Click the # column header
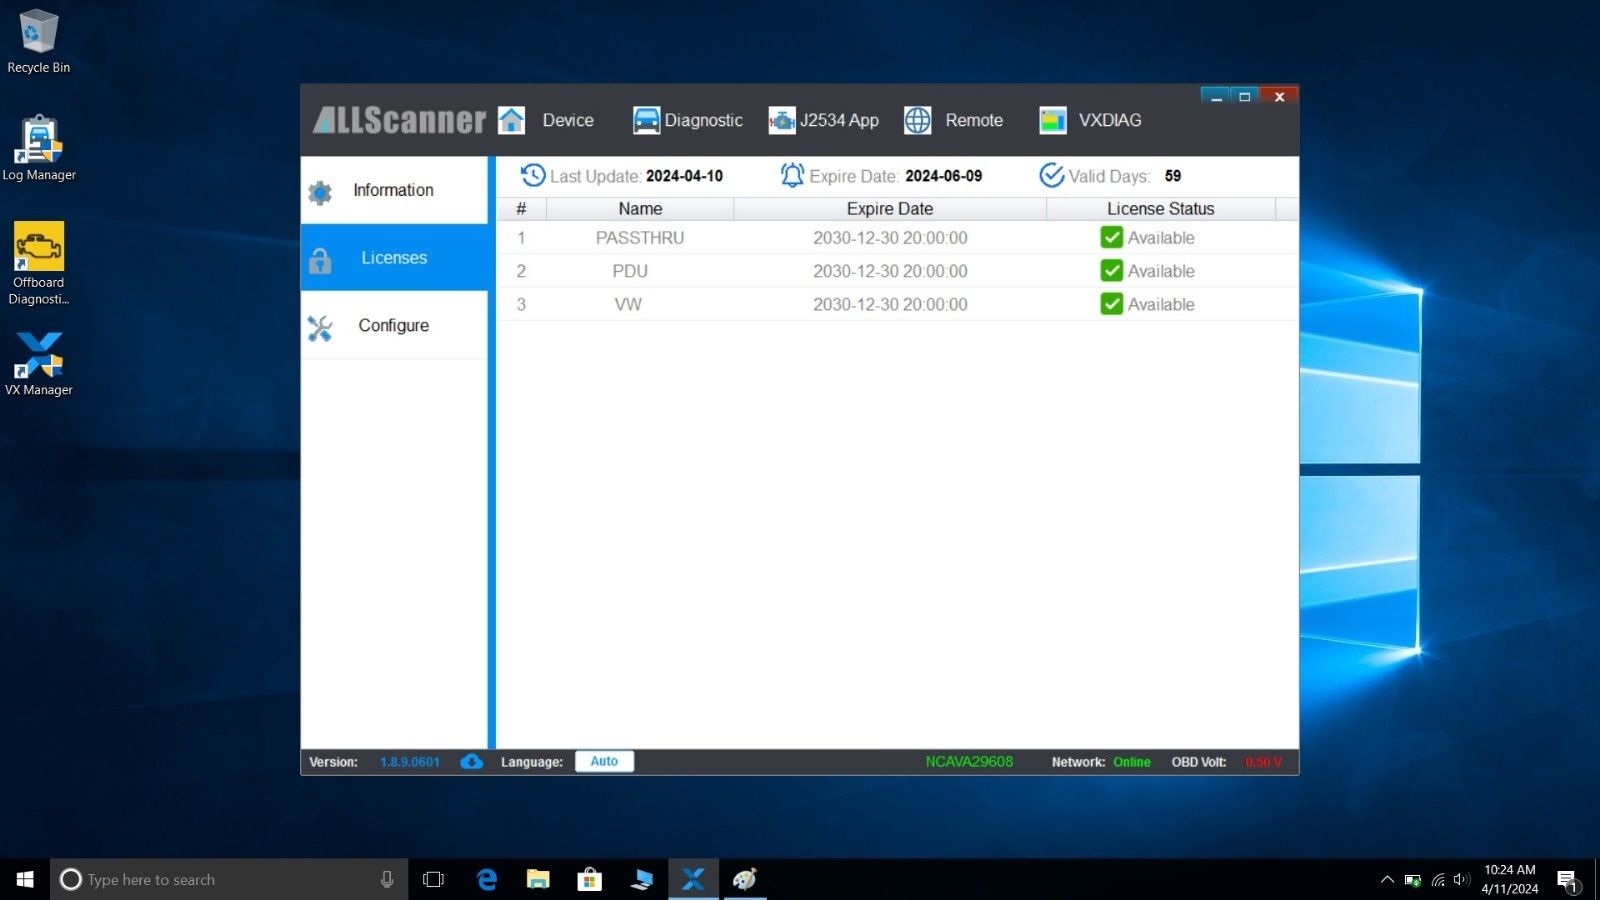The height and width of the screenshot is (900, 1600). pos(521,208)
